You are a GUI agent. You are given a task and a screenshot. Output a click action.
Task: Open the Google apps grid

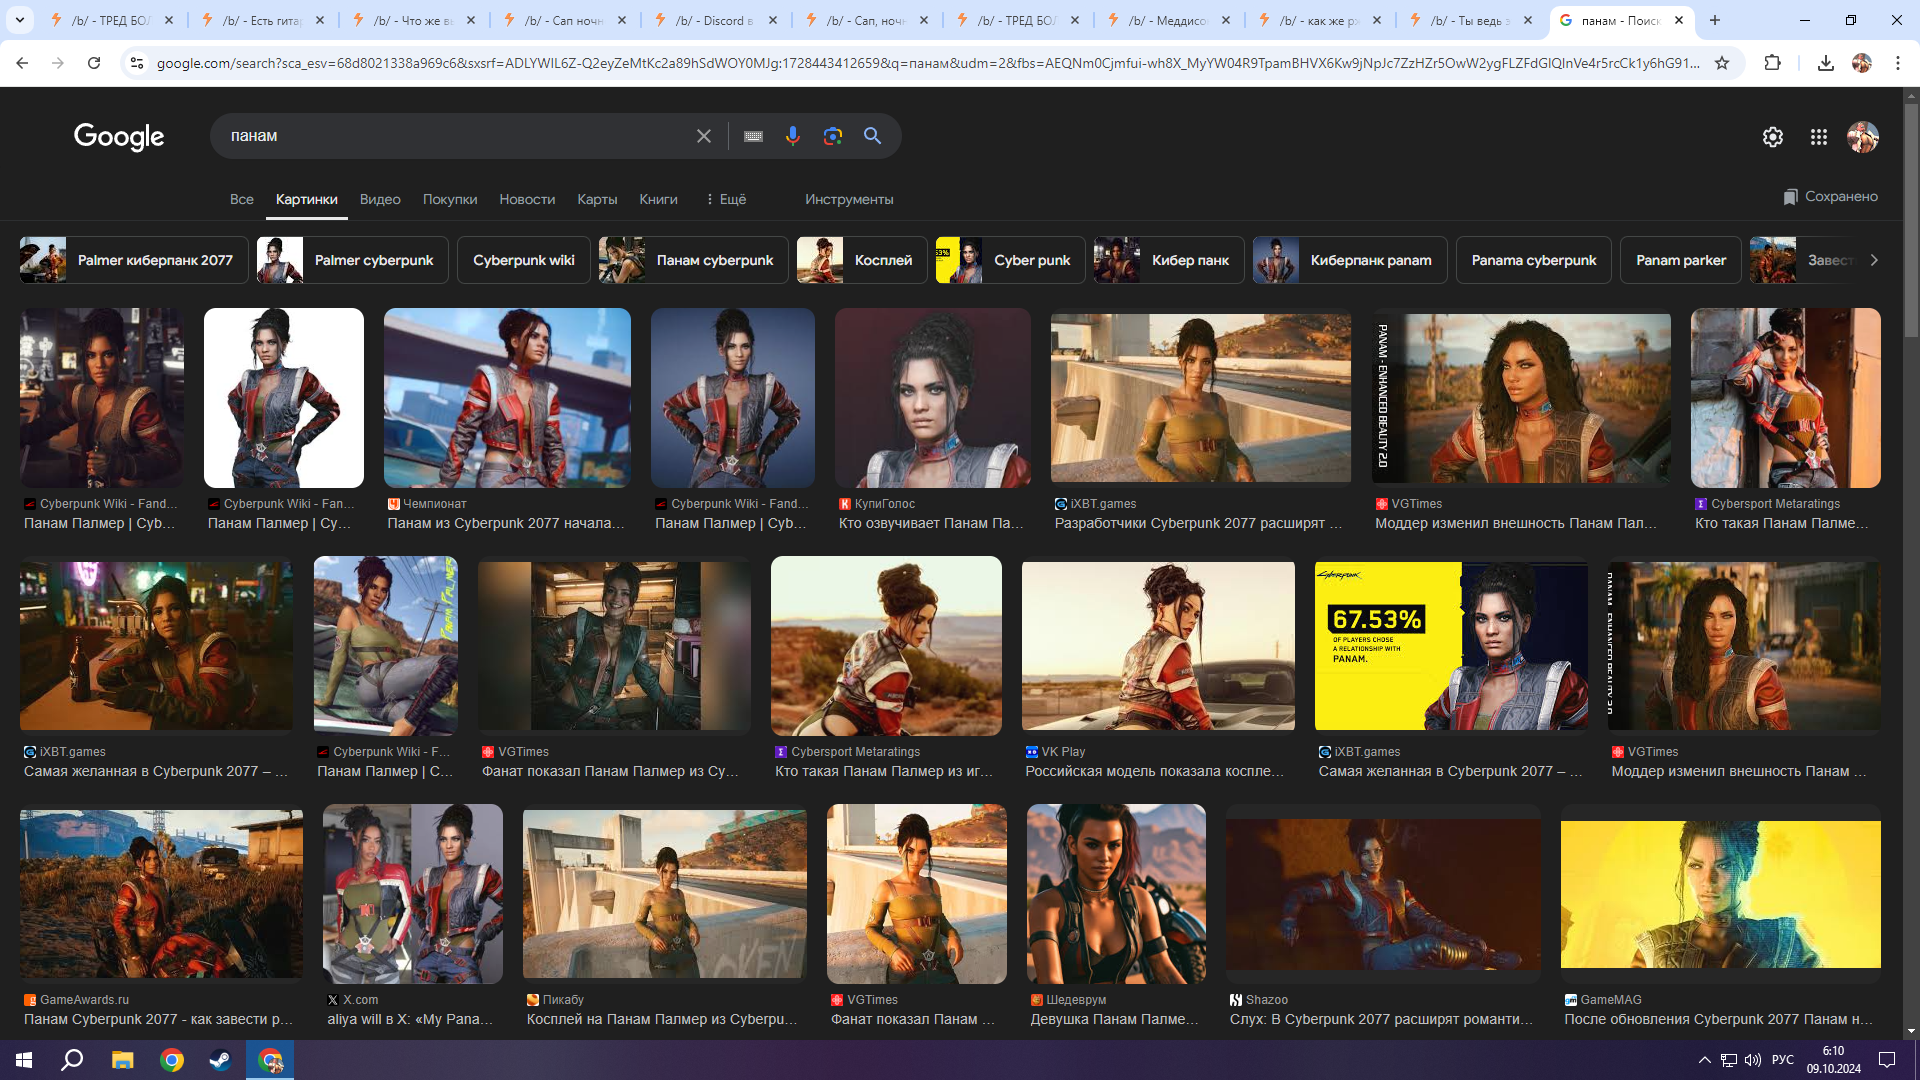coord(1818,137)
